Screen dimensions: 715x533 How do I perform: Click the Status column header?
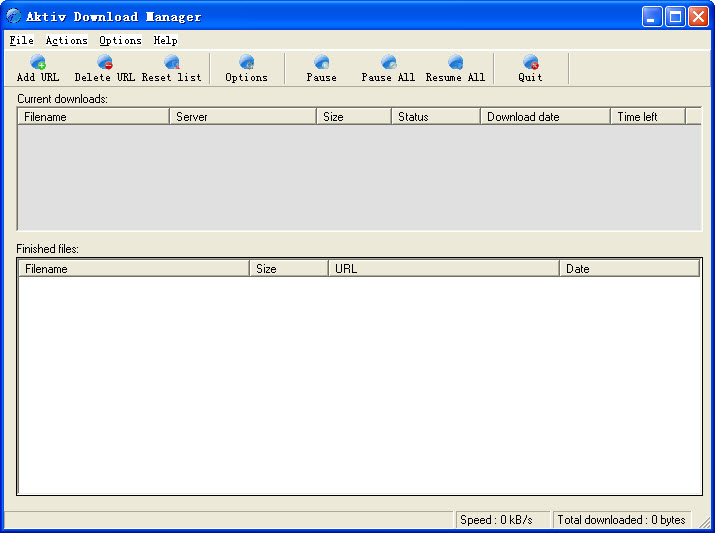click(435, 117)
